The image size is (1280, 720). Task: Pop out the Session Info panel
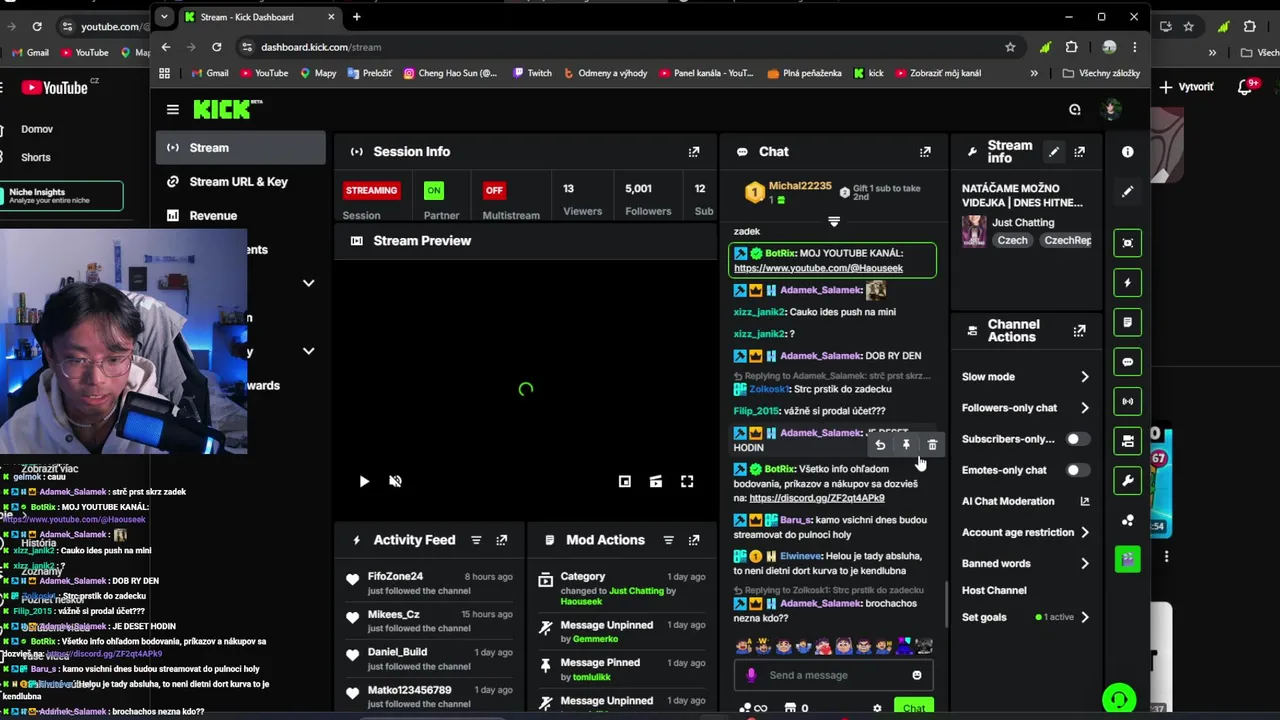[694, 152]
